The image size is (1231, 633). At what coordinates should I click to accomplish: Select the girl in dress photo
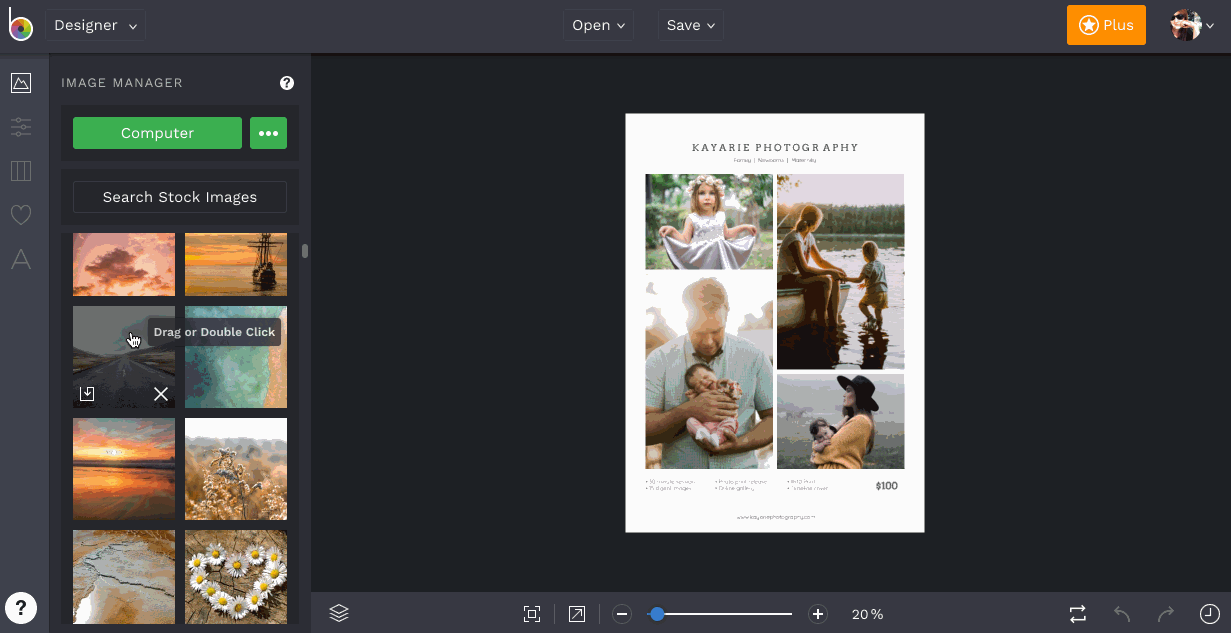(x=709, y=222)
